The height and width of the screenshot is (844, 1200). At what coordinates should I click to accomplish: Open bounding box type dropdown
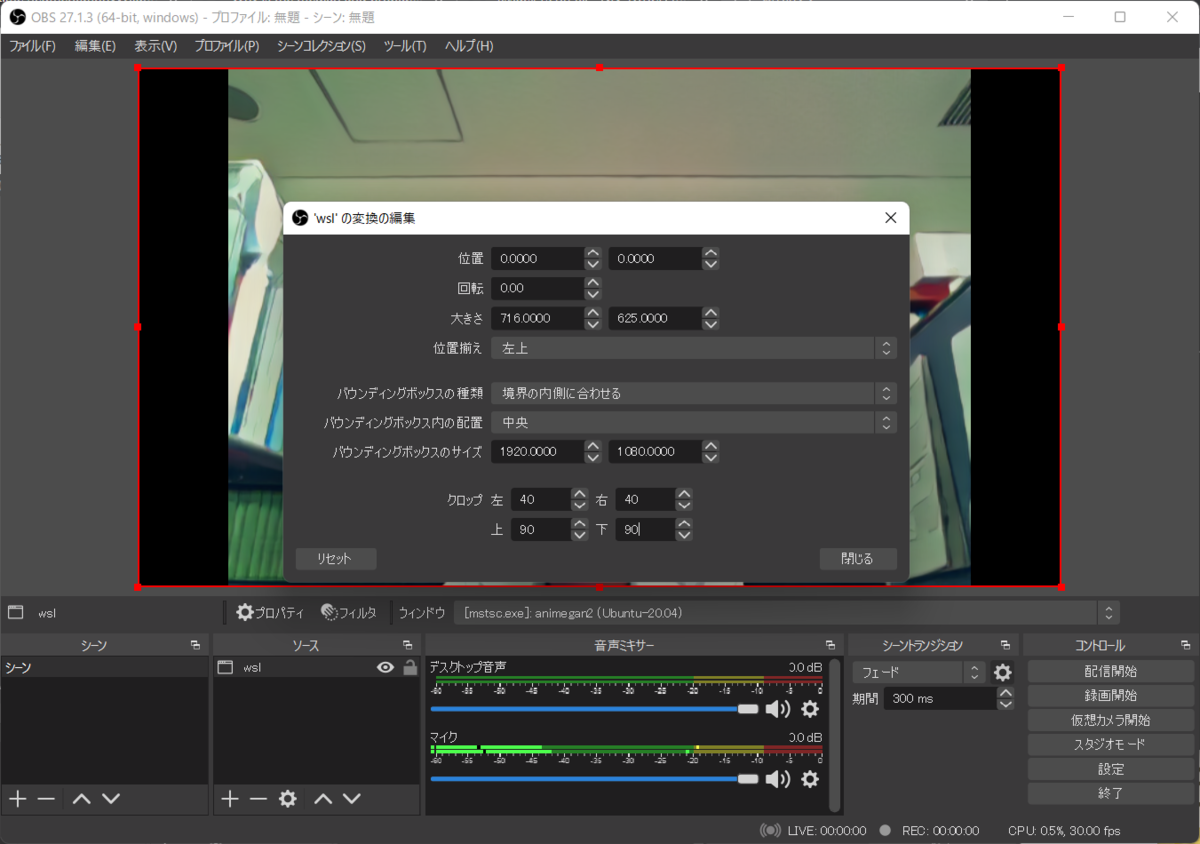tap(694, 393)
